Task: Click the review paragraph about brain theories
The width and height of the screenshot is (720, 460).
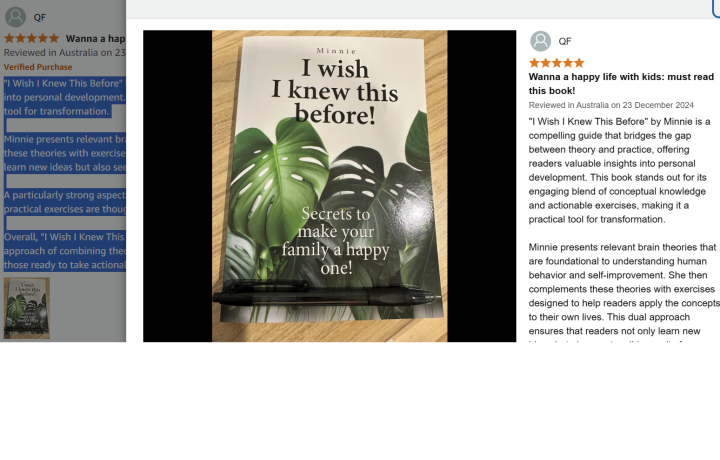Action: [624, 289]
